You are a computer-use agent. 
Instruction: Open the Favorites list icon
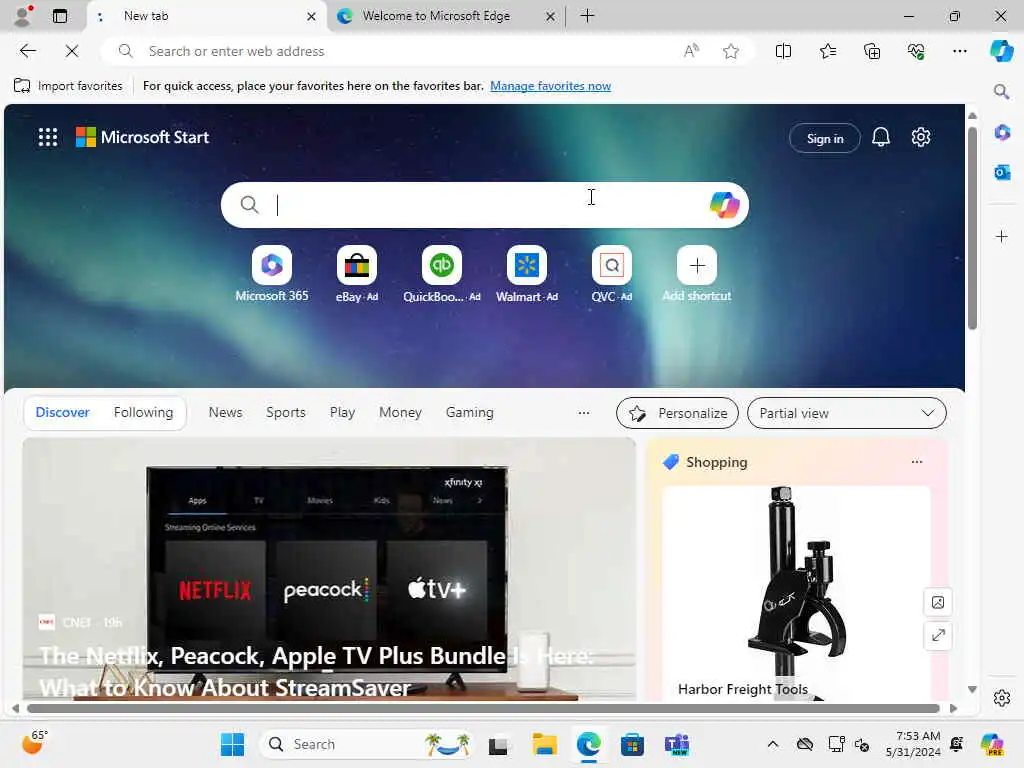click(x=827, y=51)
